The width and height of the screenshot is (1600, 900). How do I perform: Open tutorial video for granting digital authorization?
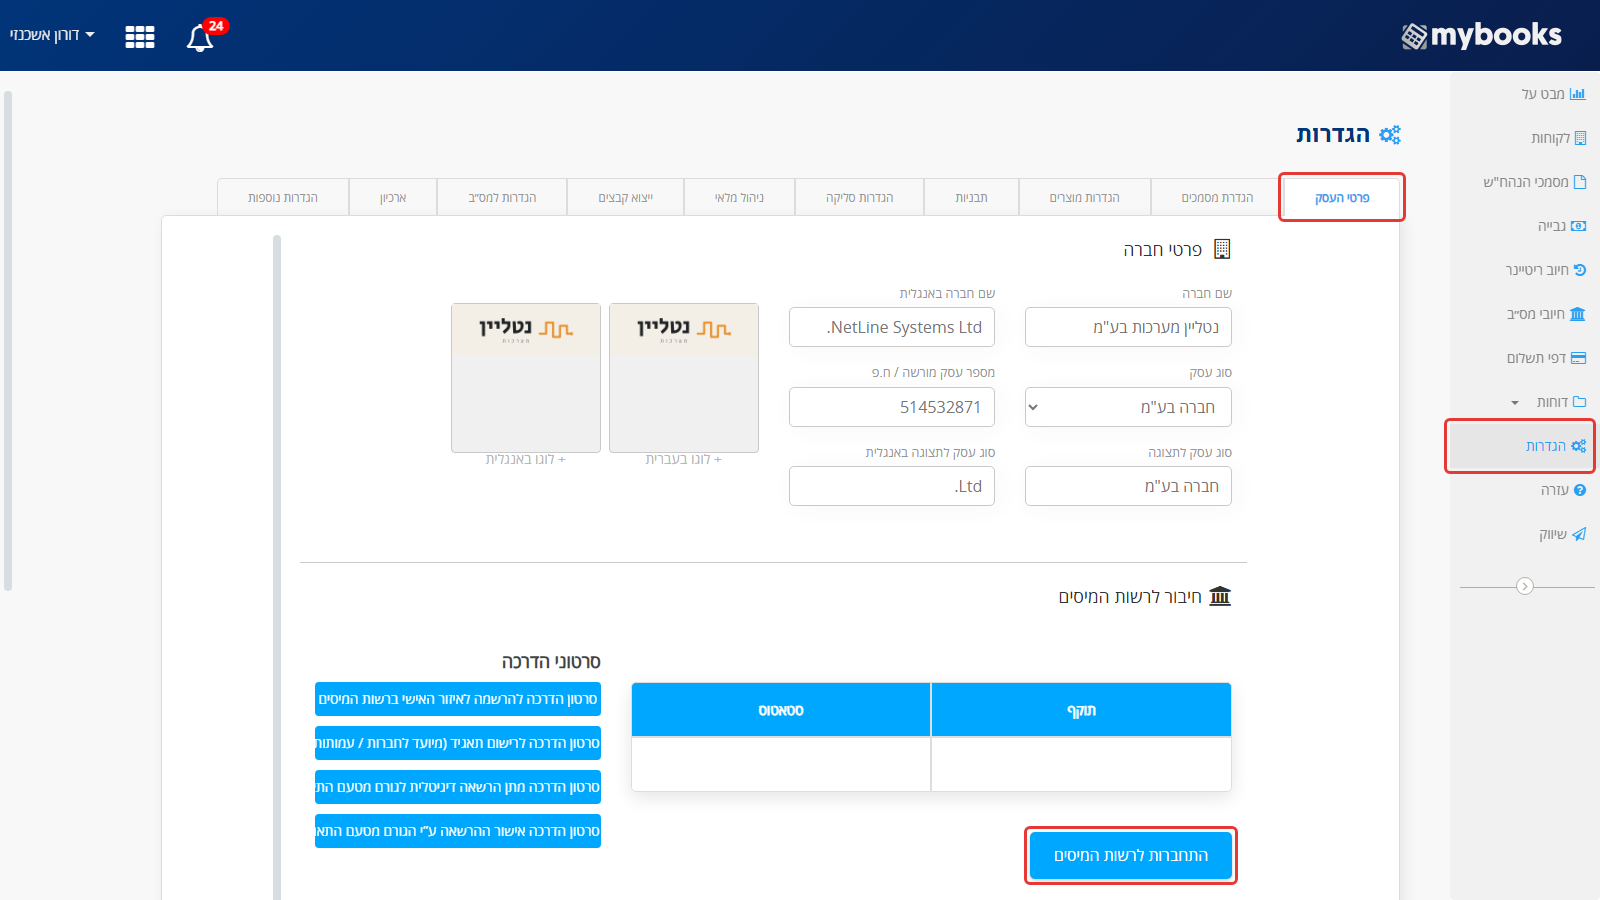click(458, 787)
